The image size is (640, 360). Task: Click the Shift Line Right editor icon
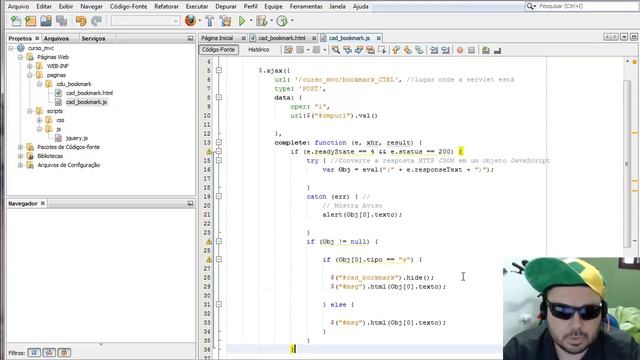445,50
